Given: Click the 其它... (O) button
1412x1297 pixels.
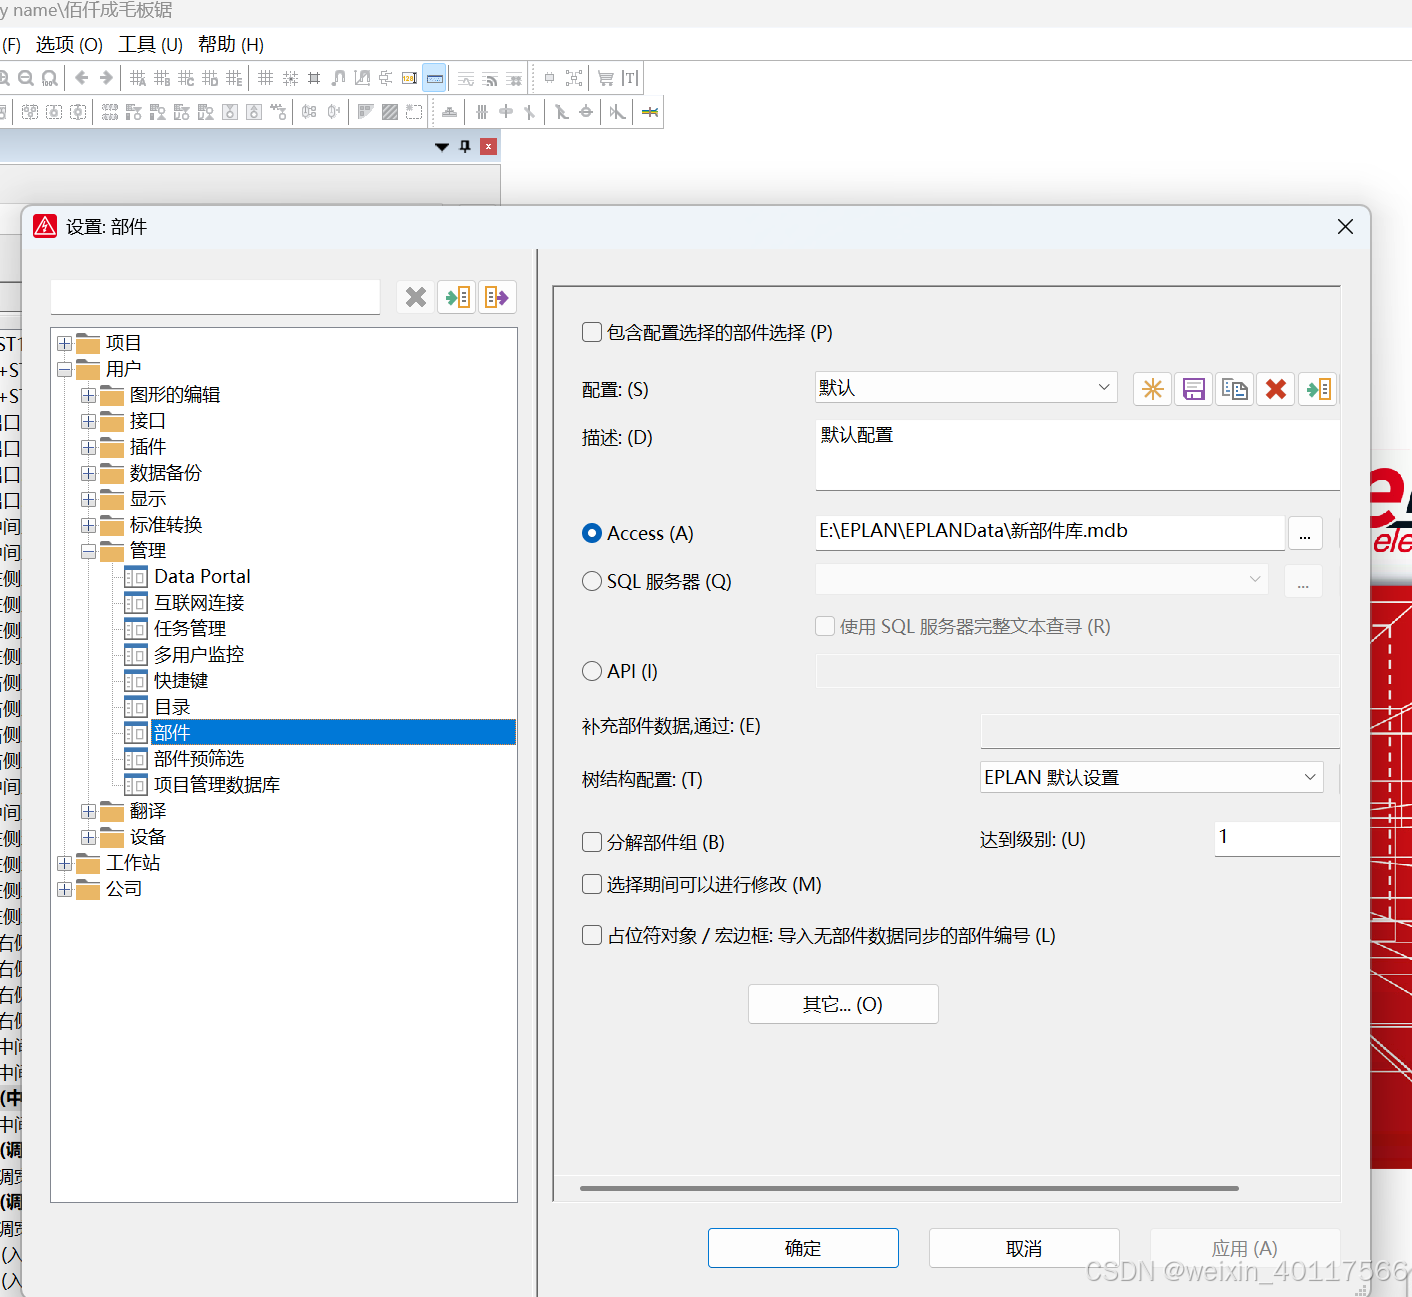Looking at the screenshot, I should pos(843,1004).
